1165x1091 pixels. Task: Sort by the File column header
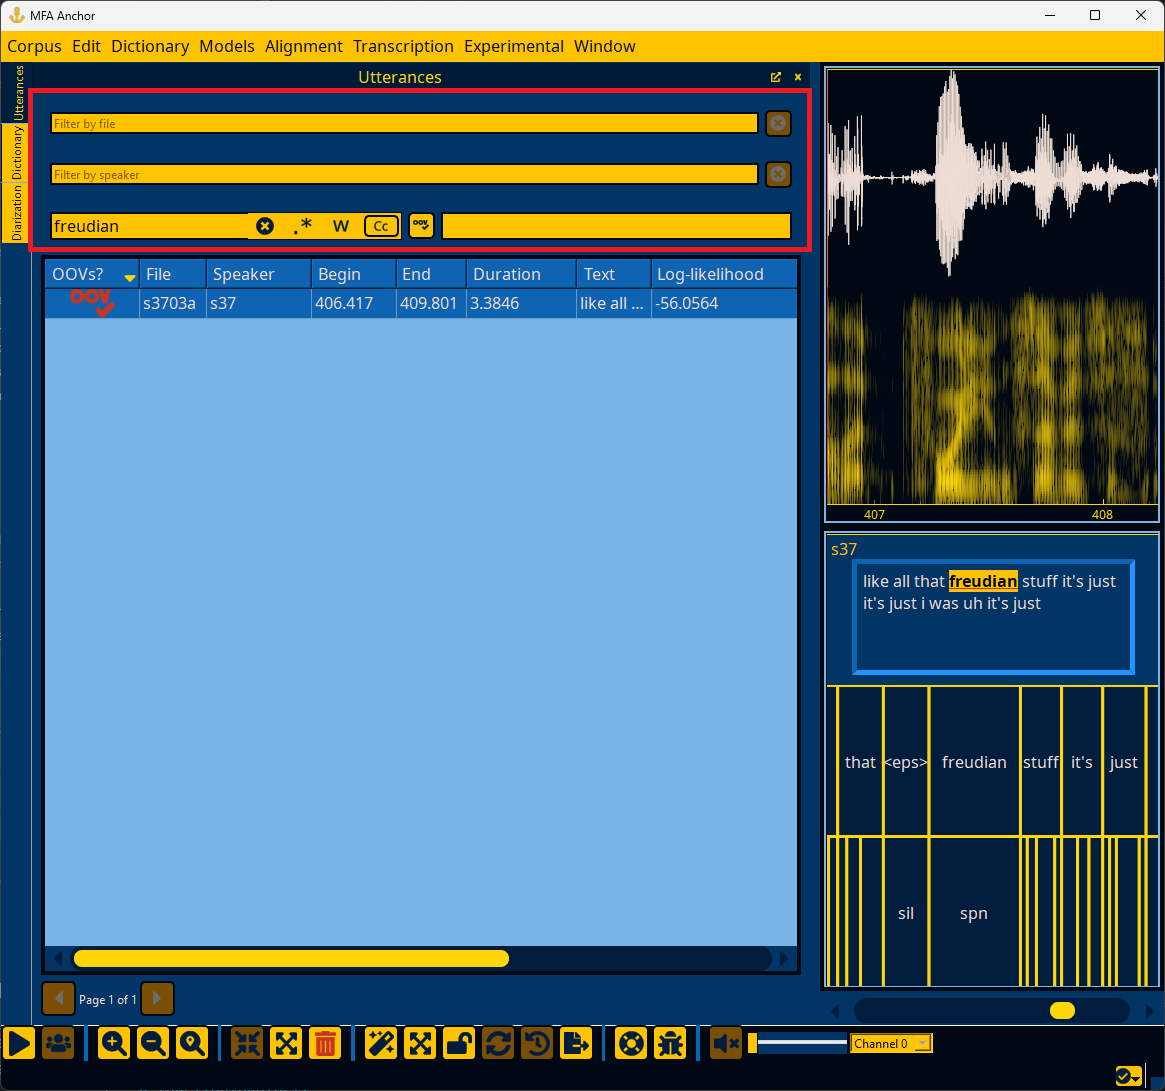[172, 274]
